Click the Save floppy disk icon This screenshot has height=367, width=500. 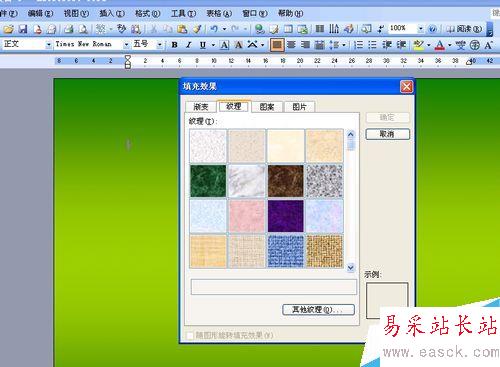click(23, 29)
